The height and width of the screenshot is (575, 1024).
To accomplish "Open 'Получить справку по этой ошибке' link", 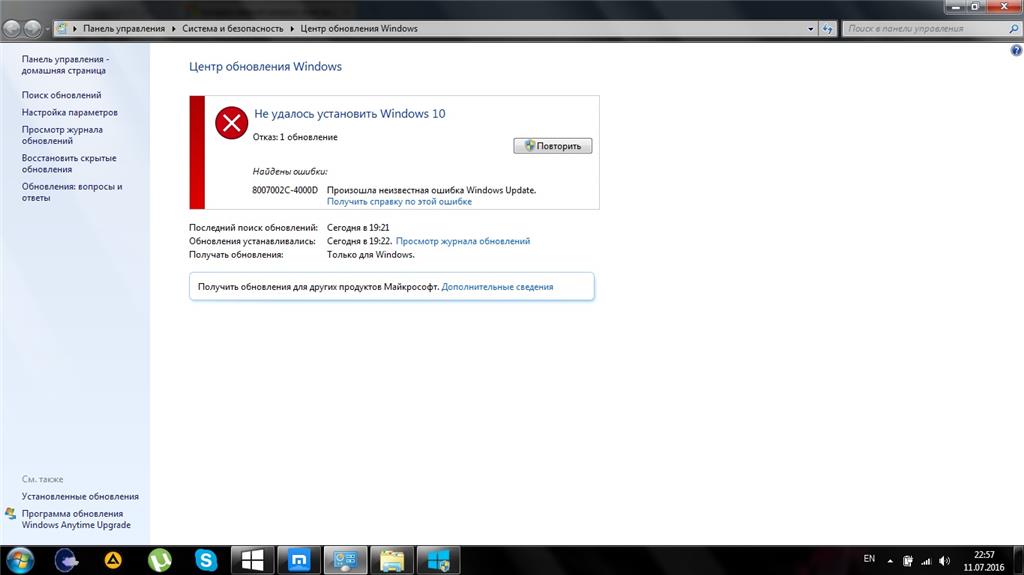I will [399, 201].
